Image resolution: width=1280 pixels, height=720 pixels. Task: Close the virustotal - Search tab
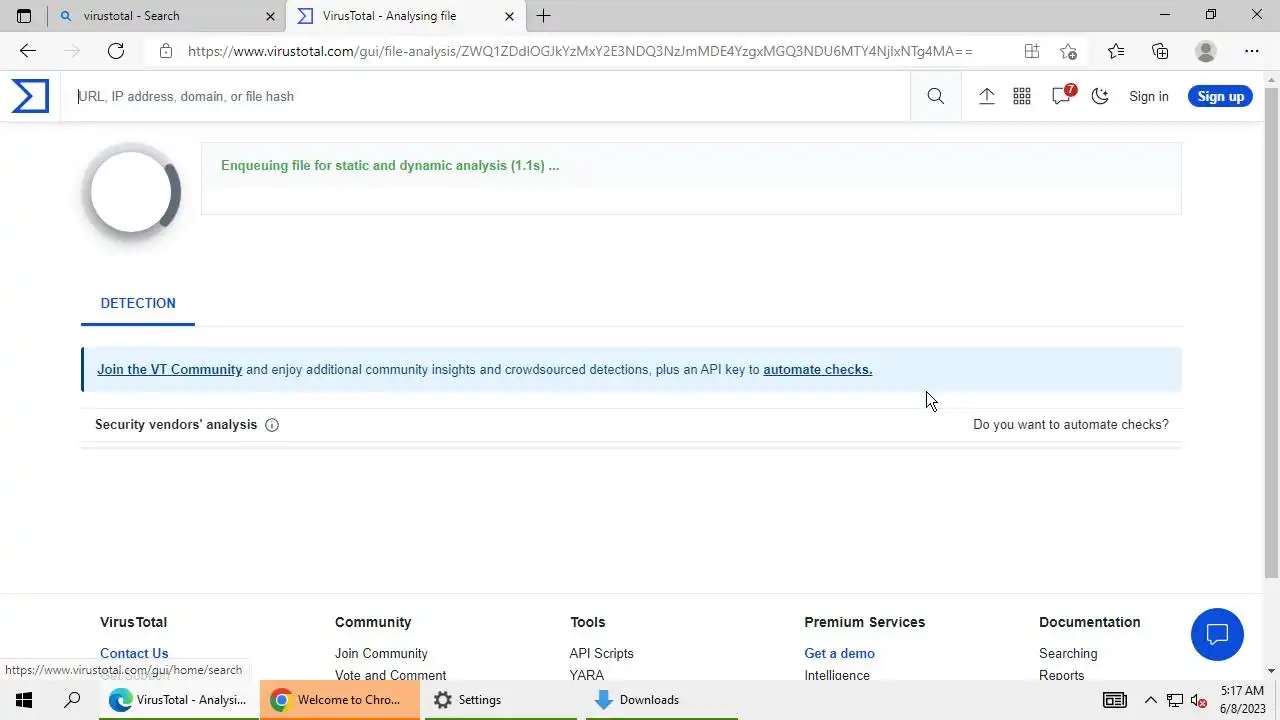[270, 16]
